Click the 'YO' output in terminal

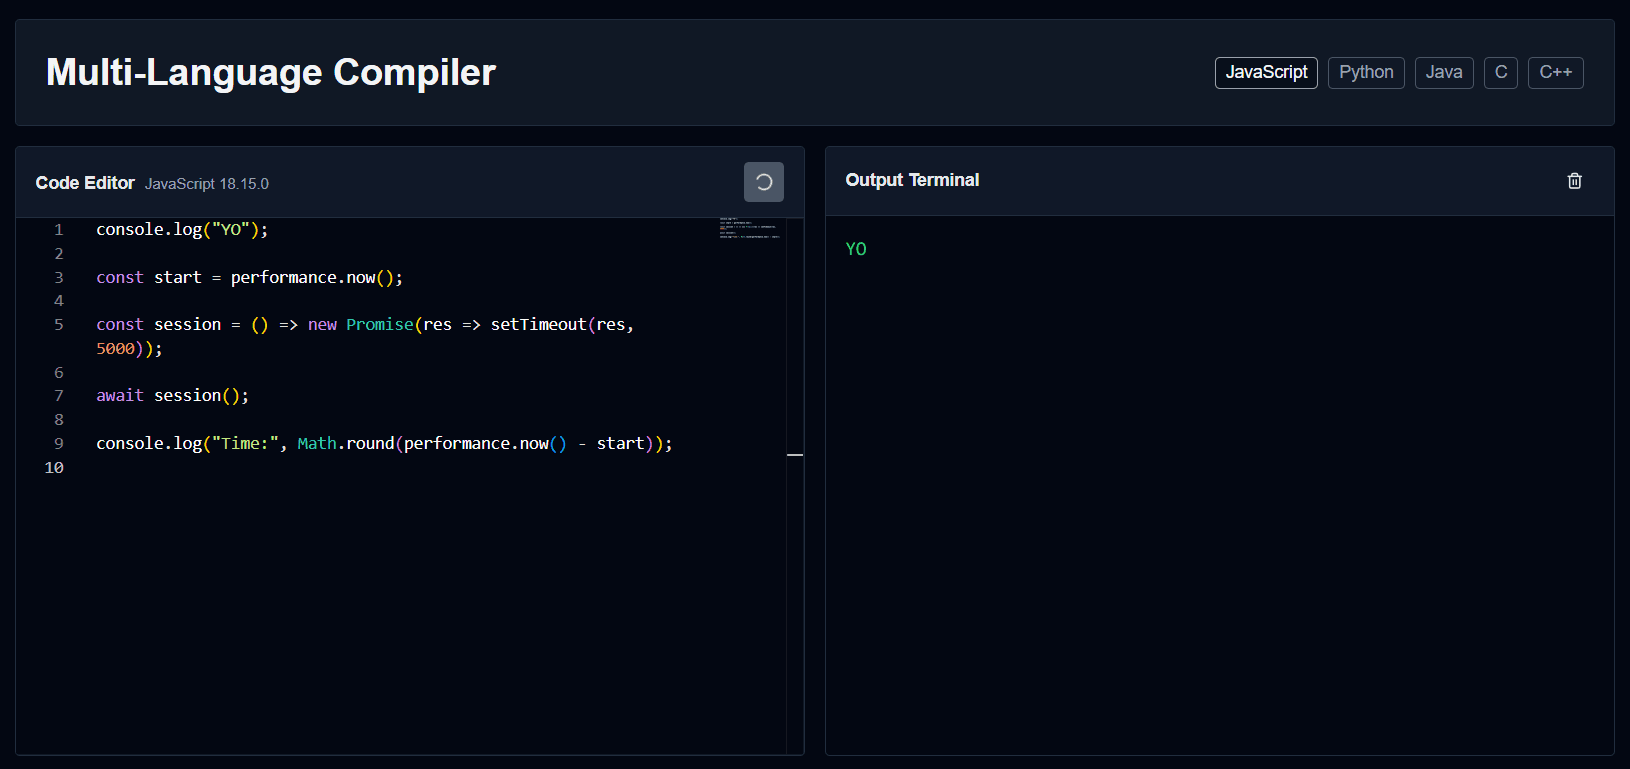coord(856,249)
